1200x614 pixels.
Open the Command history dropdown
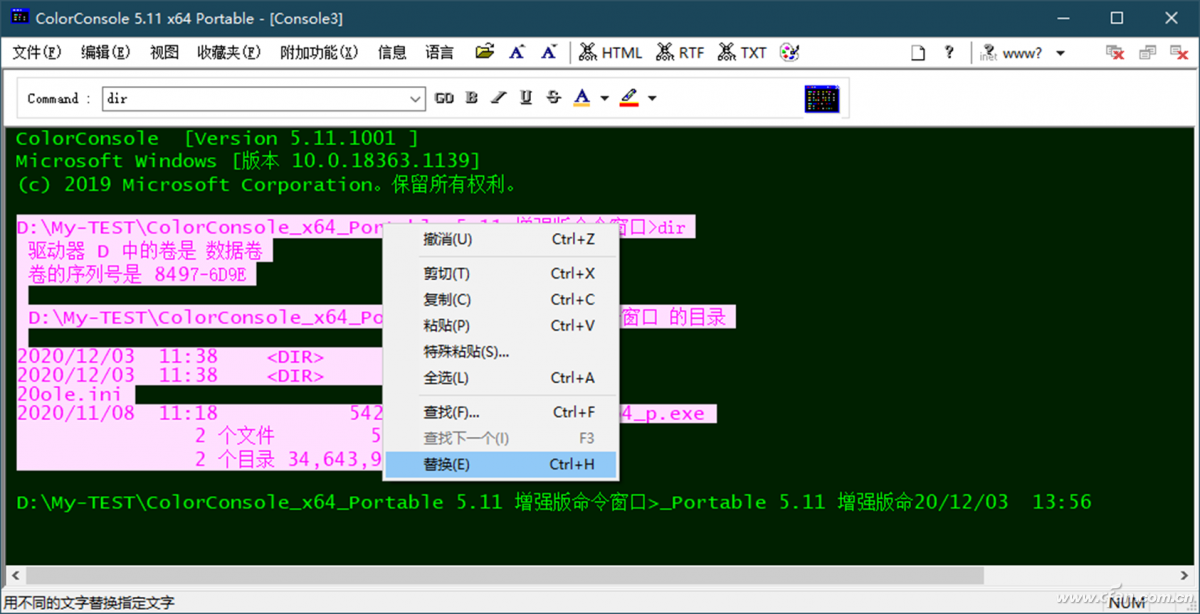[x=414, y=98]
